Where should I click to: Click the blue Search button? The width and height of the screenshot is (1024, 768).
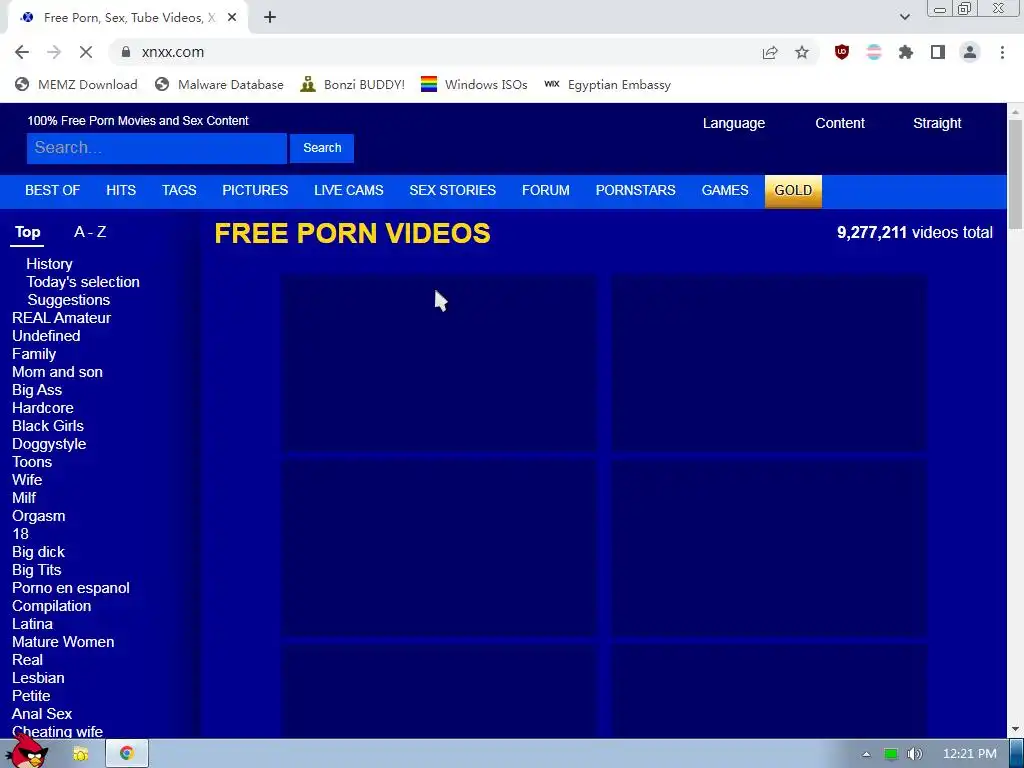tap(322, 148)
